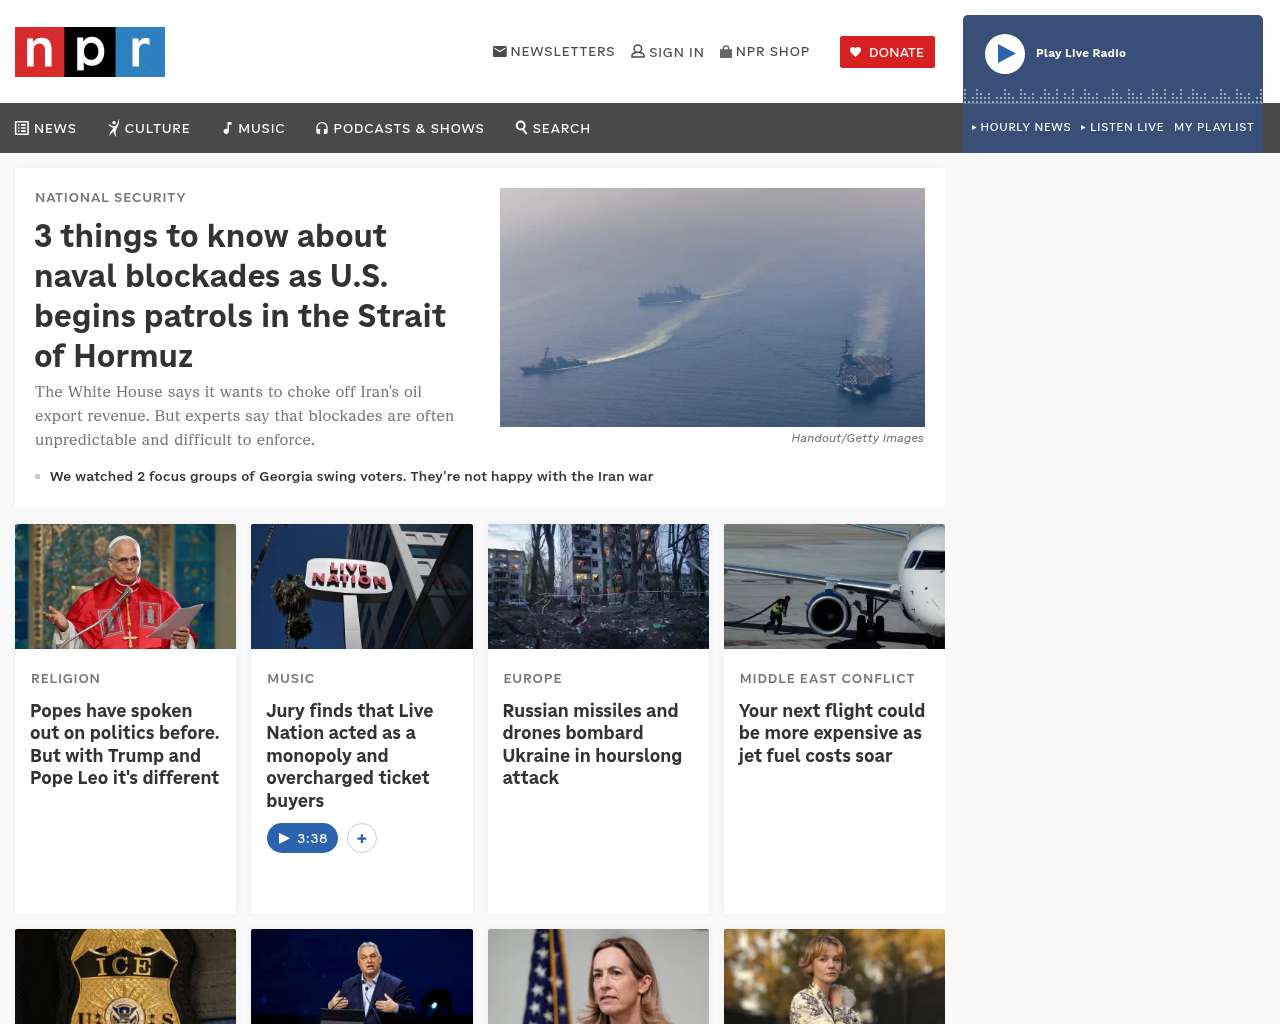1280x1024 pixels.
Task: Read the Live Nation monopoly article
Action: (x=350, y=755)
